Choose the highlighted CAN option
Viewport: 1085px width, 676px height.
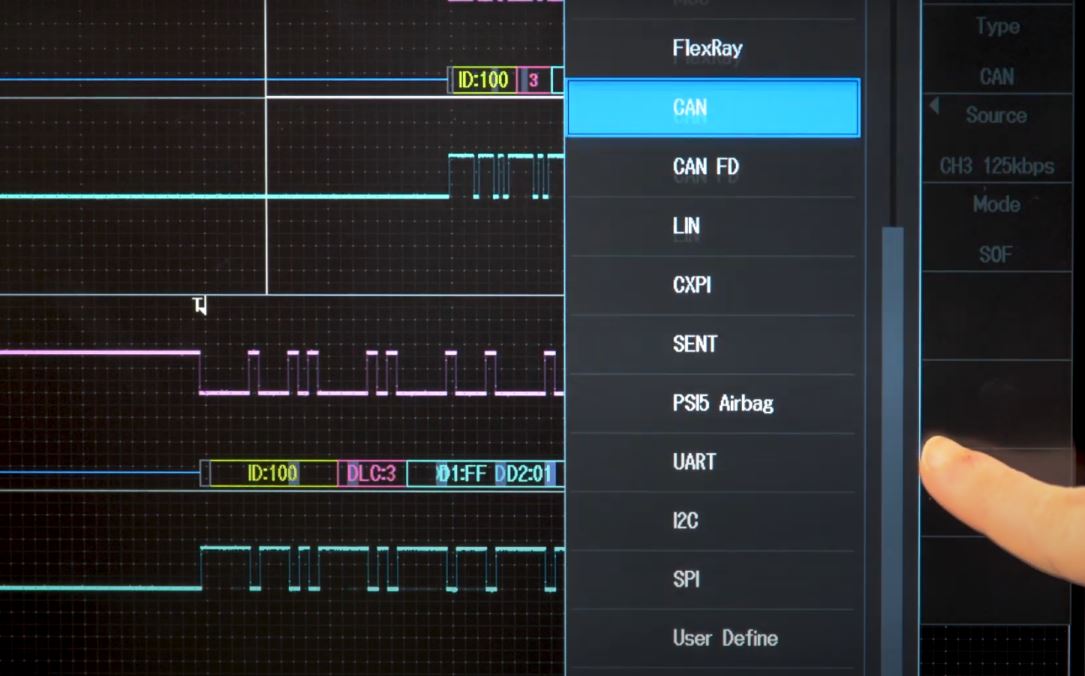click(712, 108)
